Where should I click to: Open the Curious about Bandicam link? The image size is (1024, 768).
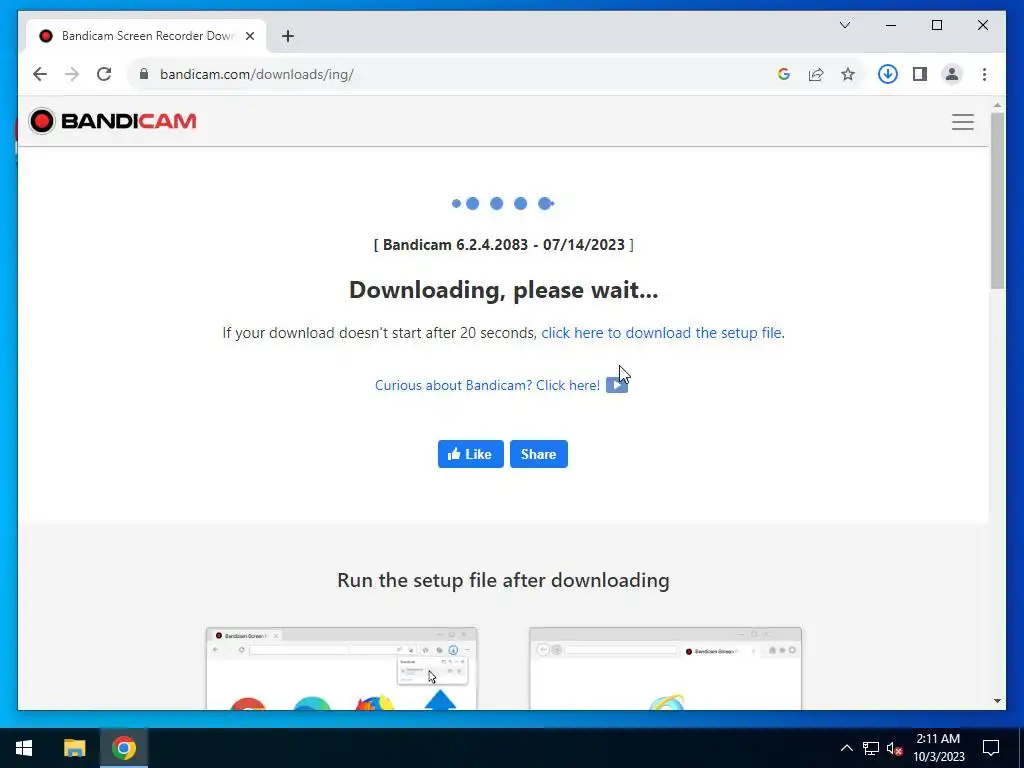tap(487, 385)
